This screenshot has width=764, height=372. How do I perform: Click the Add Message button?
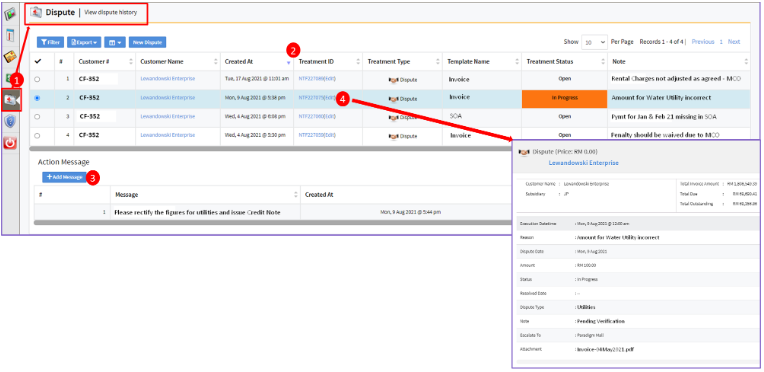tap(64, 177)
